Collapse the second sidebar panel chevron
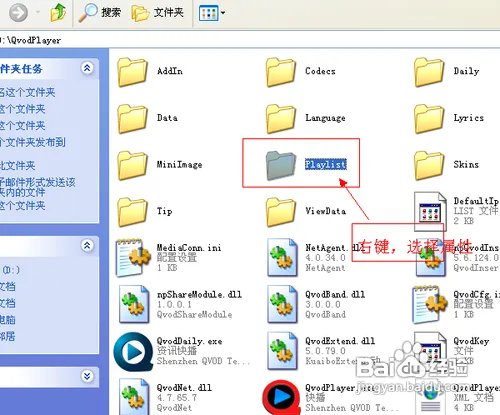Screen dimensions: 500x415 (x=87, y=246)
